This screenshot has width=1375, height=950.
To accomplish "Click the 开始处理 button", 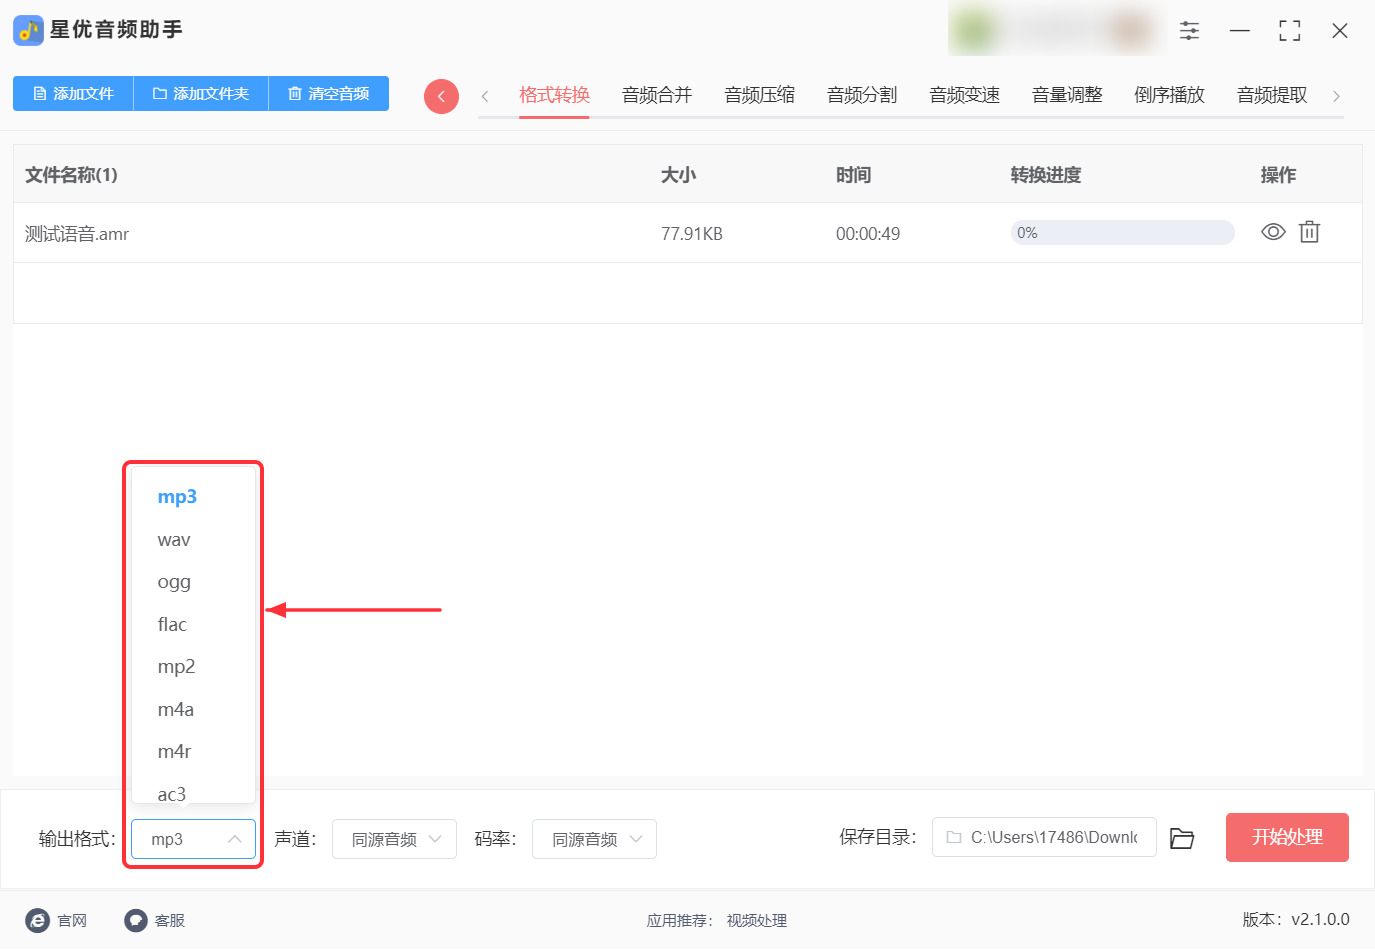I will (x=1287, y=837).
